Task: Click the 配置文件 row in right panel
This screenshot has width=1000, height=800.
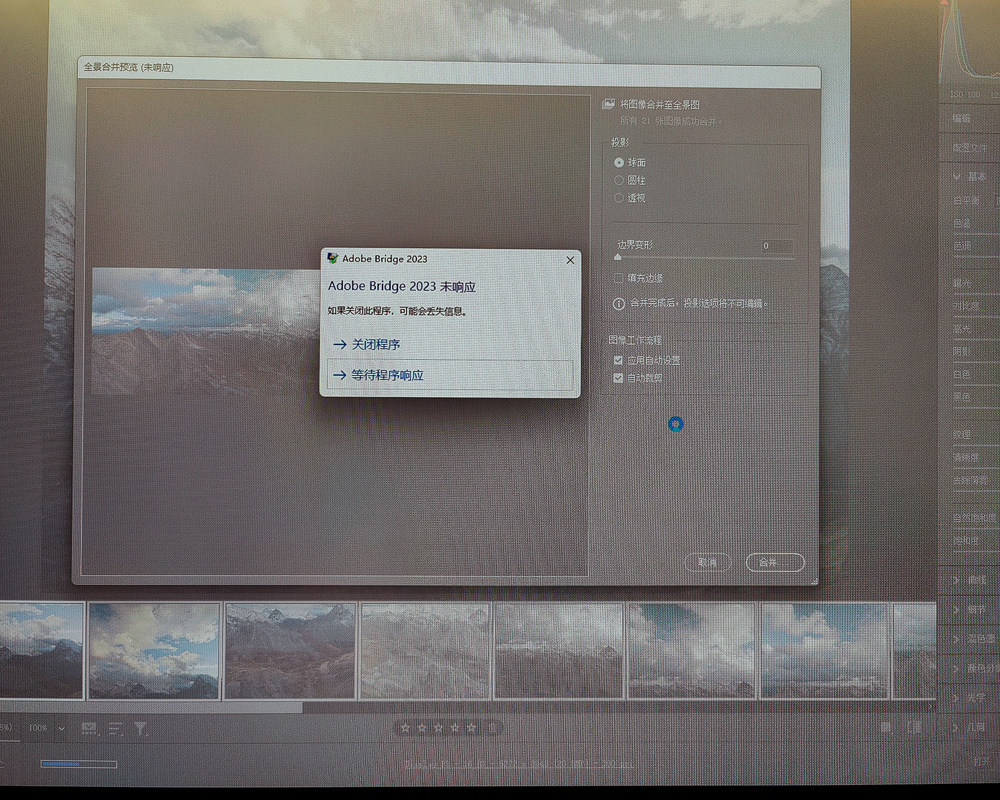Action: [x=970, y=148]
